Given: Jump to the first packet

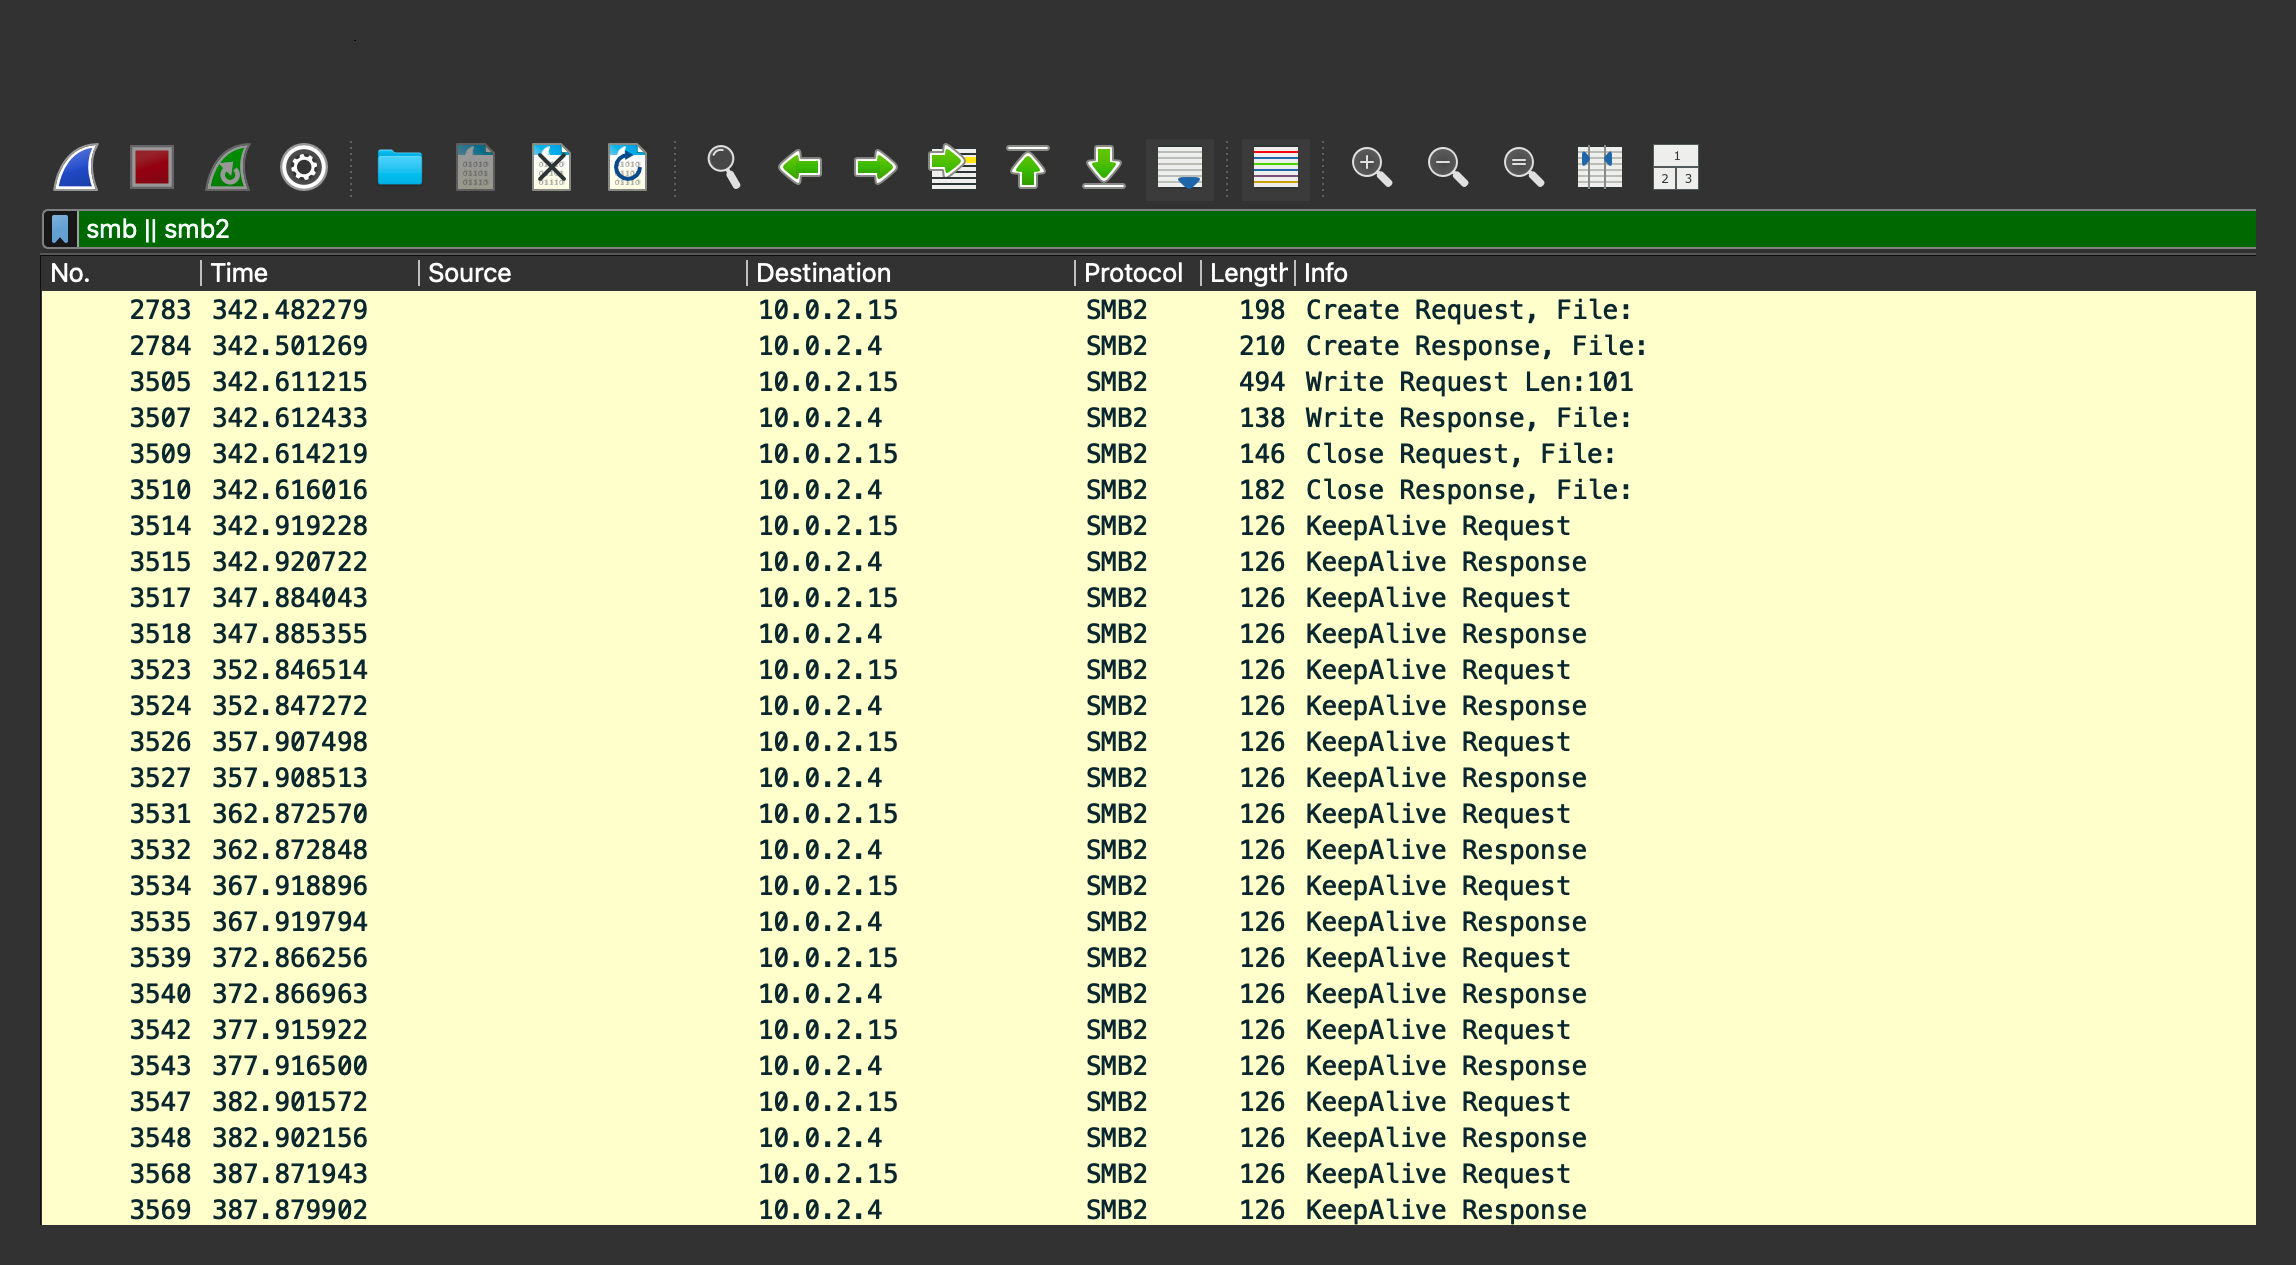Looking at the screenshot, I should (x=1028, y=167).
